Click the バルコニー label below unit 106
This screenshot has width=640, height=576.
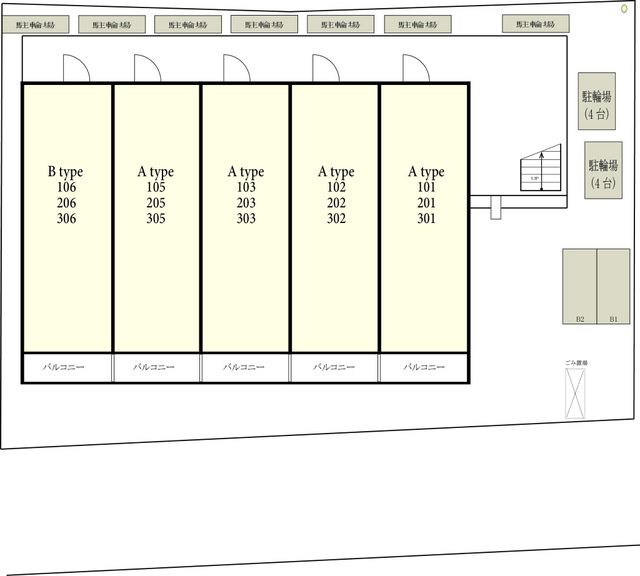[64, 367]
